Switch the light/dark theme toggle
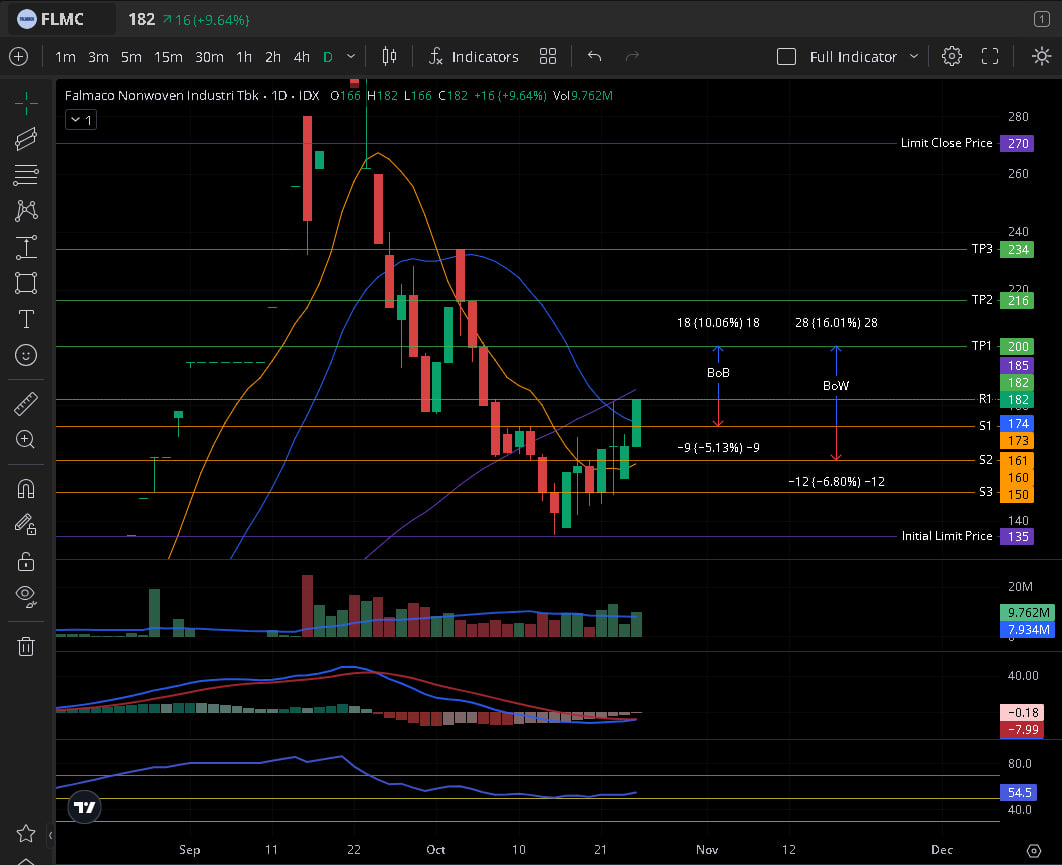Screen dimensions: 1062x865 (x=1041, y=56)
